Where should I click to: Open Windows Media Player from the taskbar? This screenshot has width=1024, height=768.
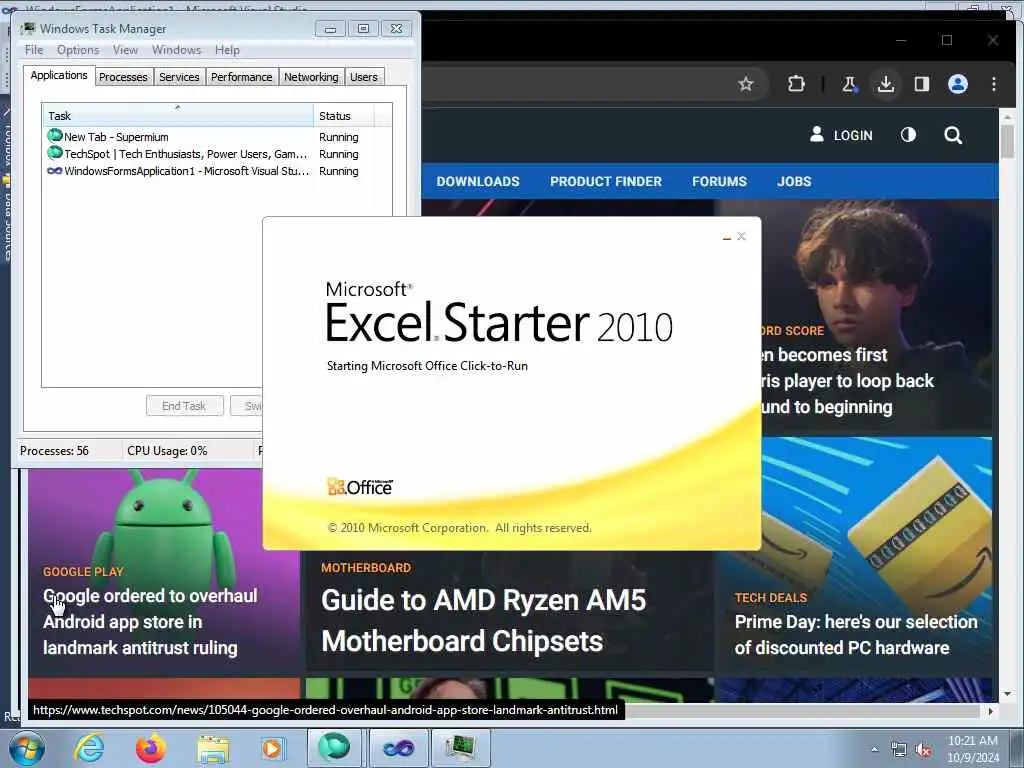click(273, 748)
